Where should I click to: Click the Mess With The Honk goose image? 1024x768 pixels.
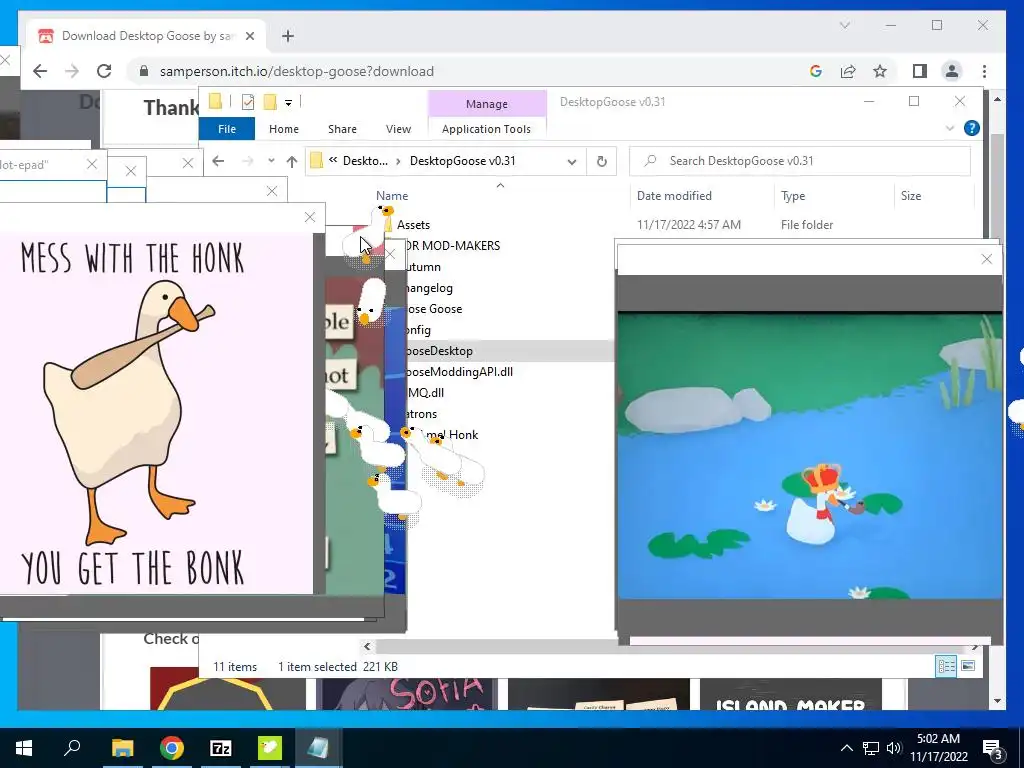click(x=156, y=413)
